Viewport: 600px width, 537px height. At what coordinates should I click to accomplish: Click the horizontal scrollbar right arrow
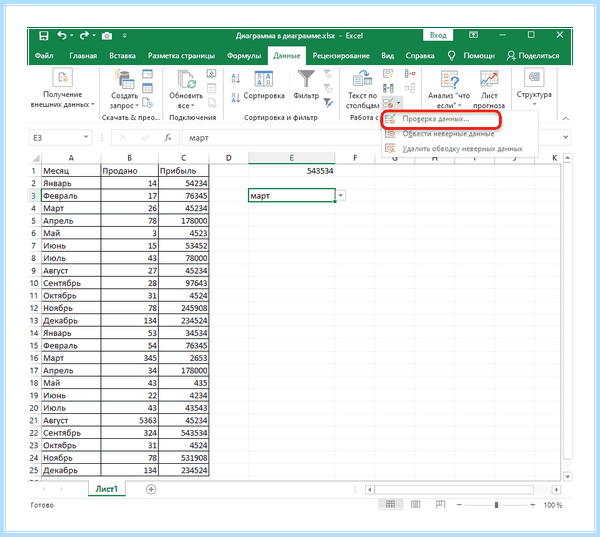click(556, 490)
